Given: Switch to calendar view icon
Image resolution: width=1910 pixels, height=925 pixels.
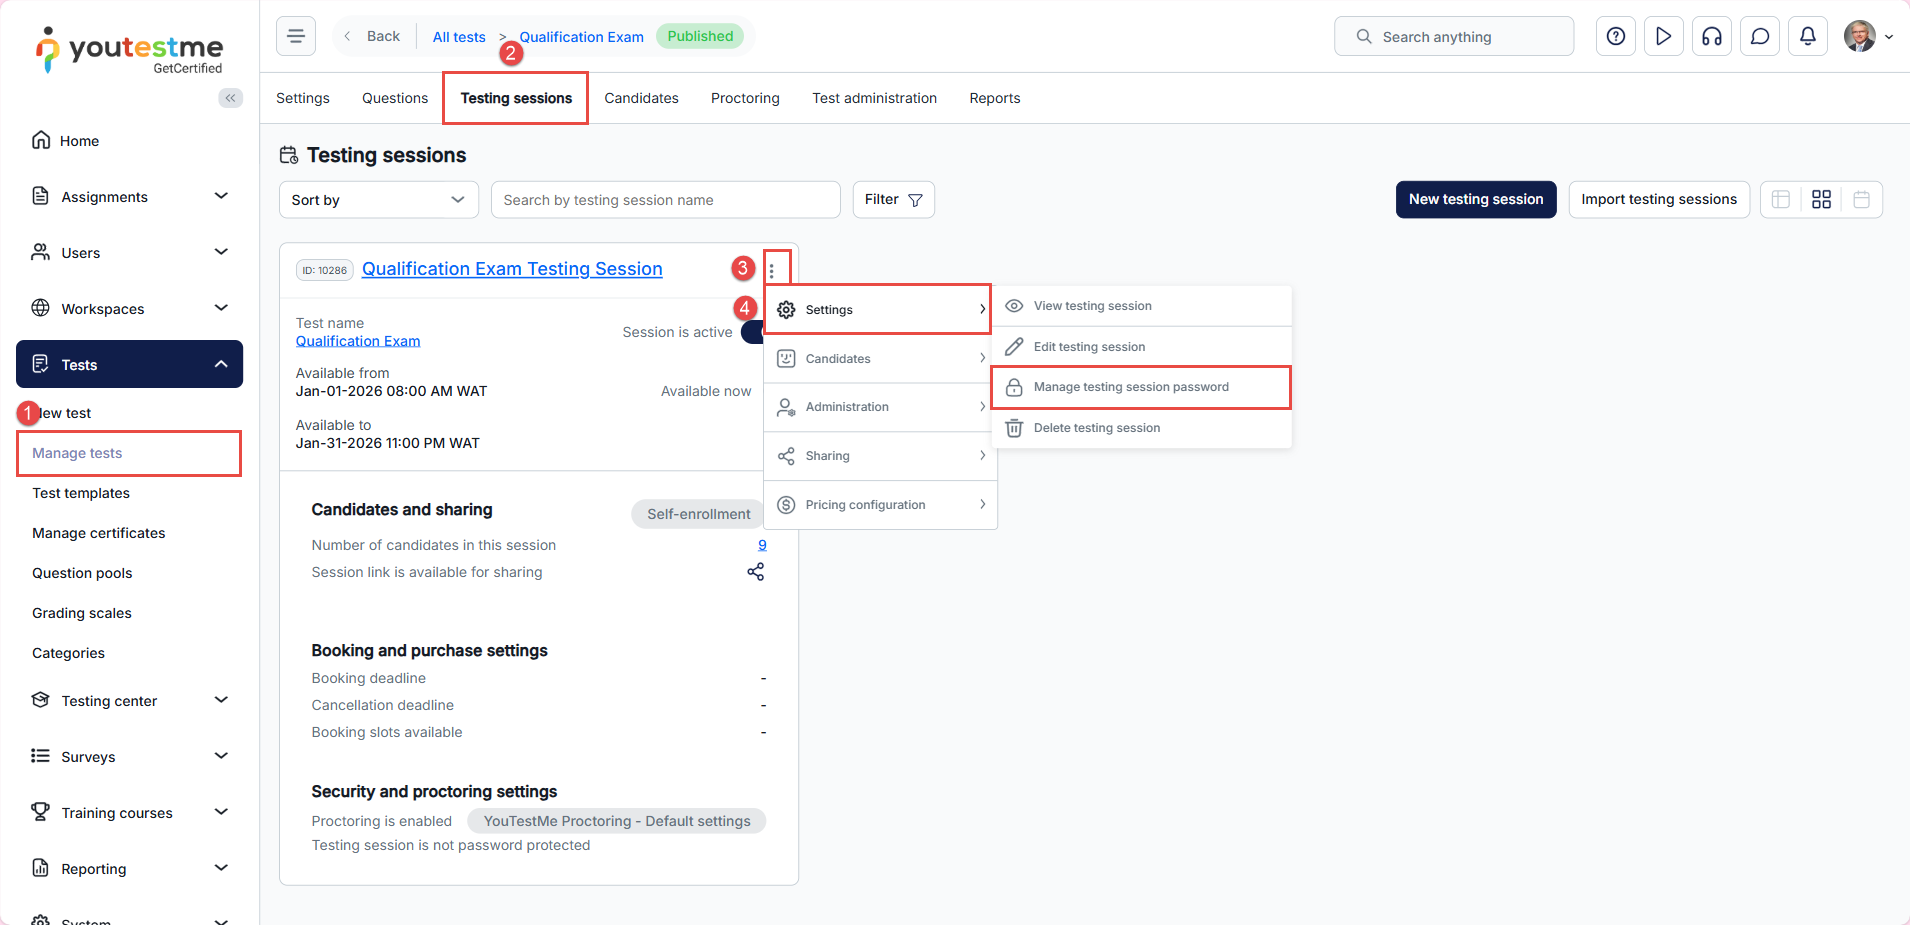Looking at the screenshot, I should click(1861, 200).
